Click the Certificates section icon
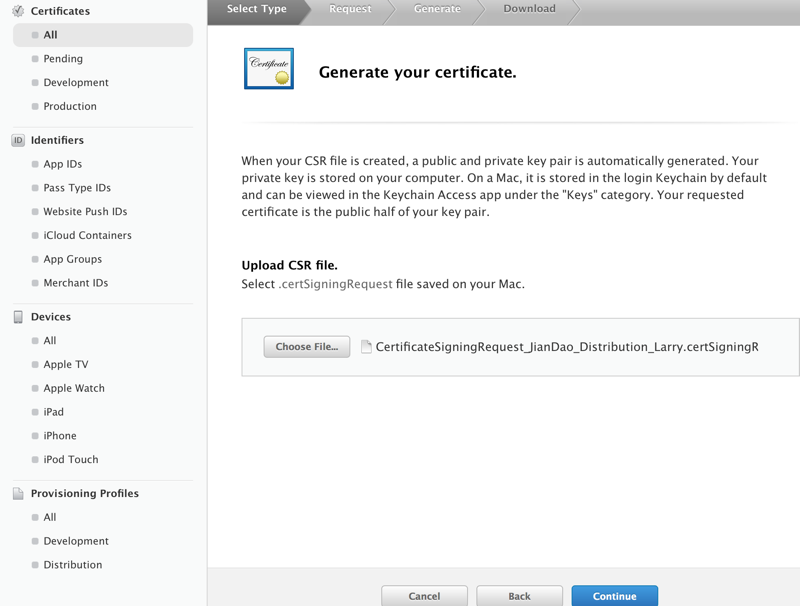Screen dimensions: 800x606 pyautogui.click(x=18, y=11)
